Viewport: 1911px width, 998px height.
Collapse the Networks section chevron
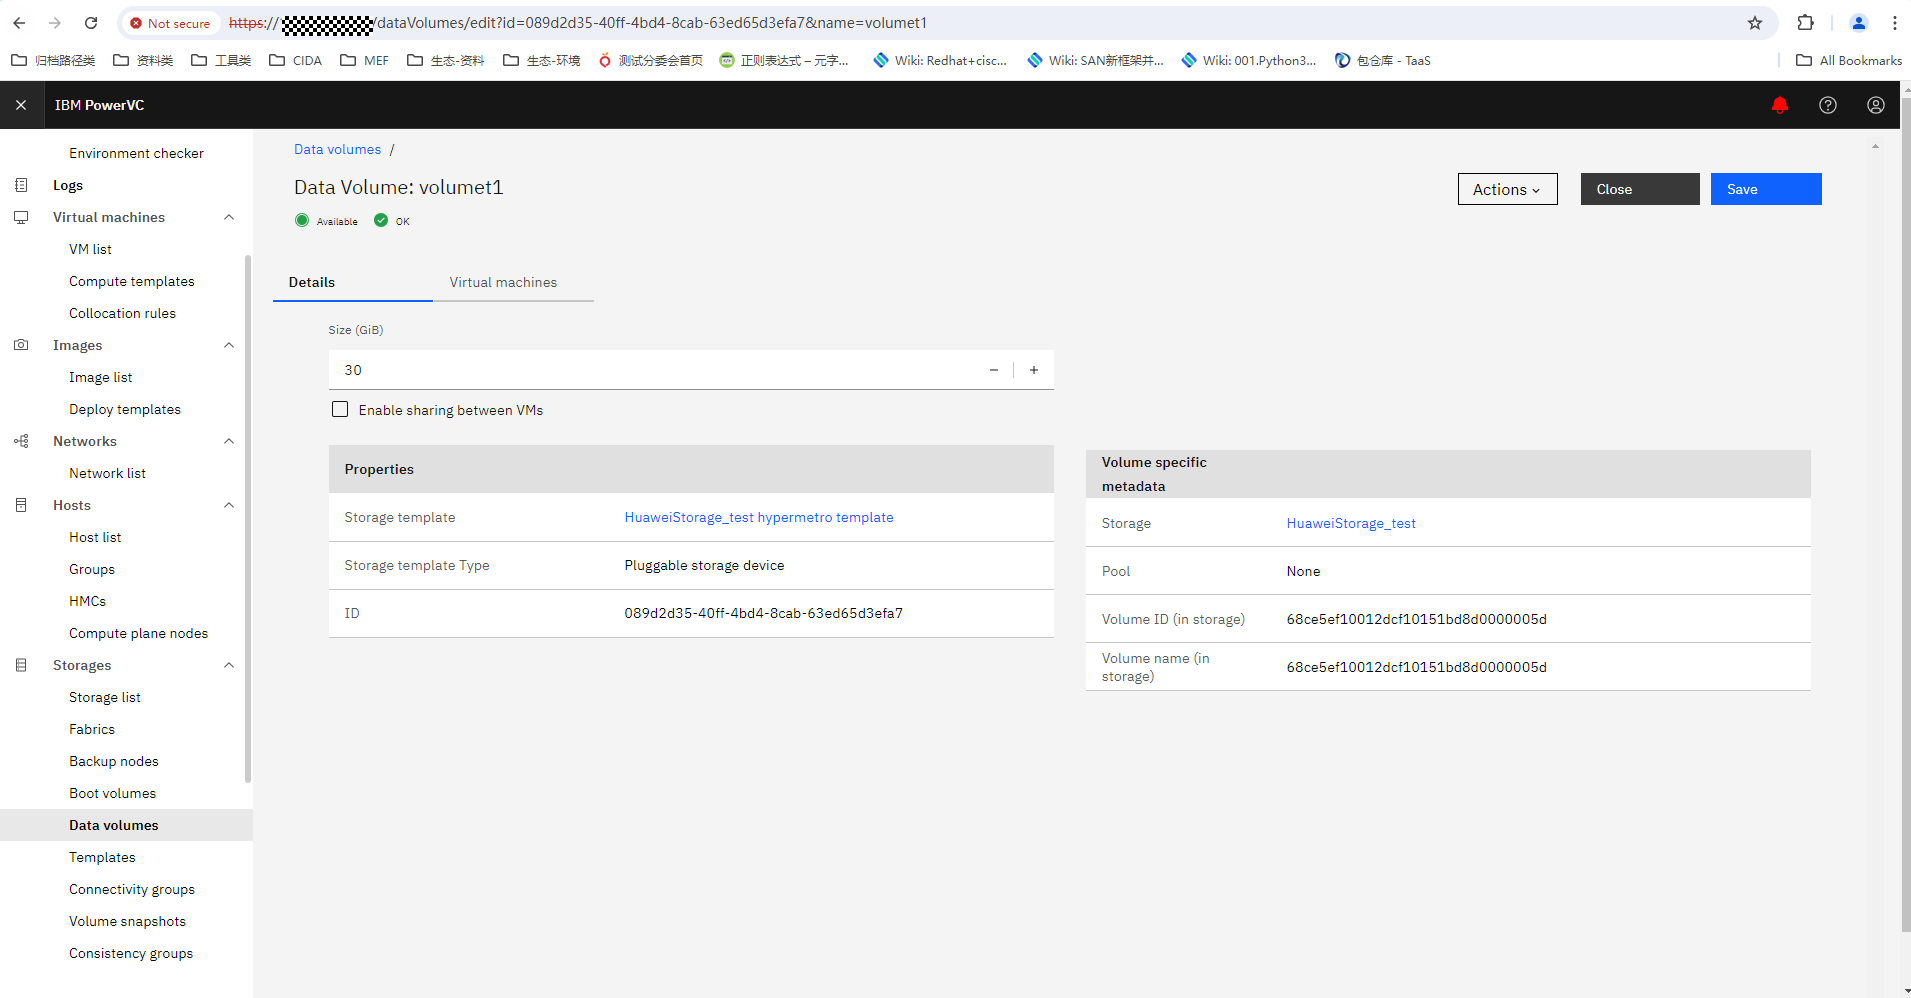[229, 441]
